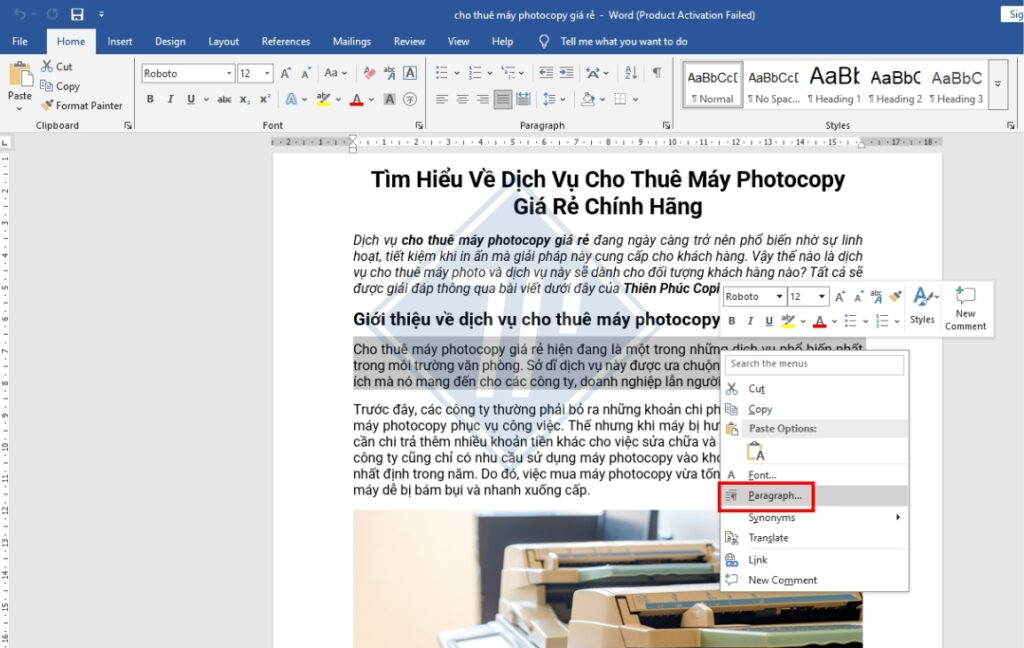The height and width of the screenshot is (648, 1024).
Task: Apply the Heading 1 style
Action: [x=834, y=84]
